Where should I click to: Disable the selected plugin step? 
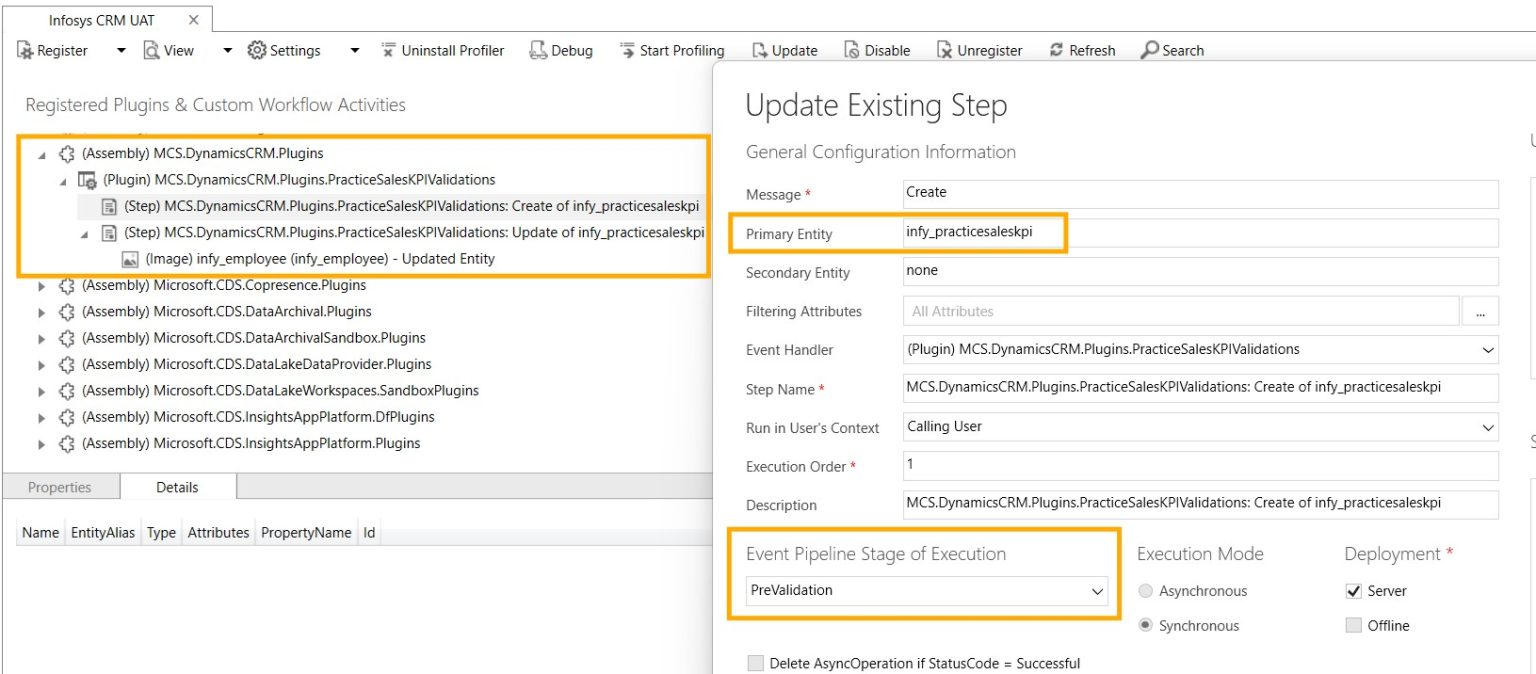(878, 50)
